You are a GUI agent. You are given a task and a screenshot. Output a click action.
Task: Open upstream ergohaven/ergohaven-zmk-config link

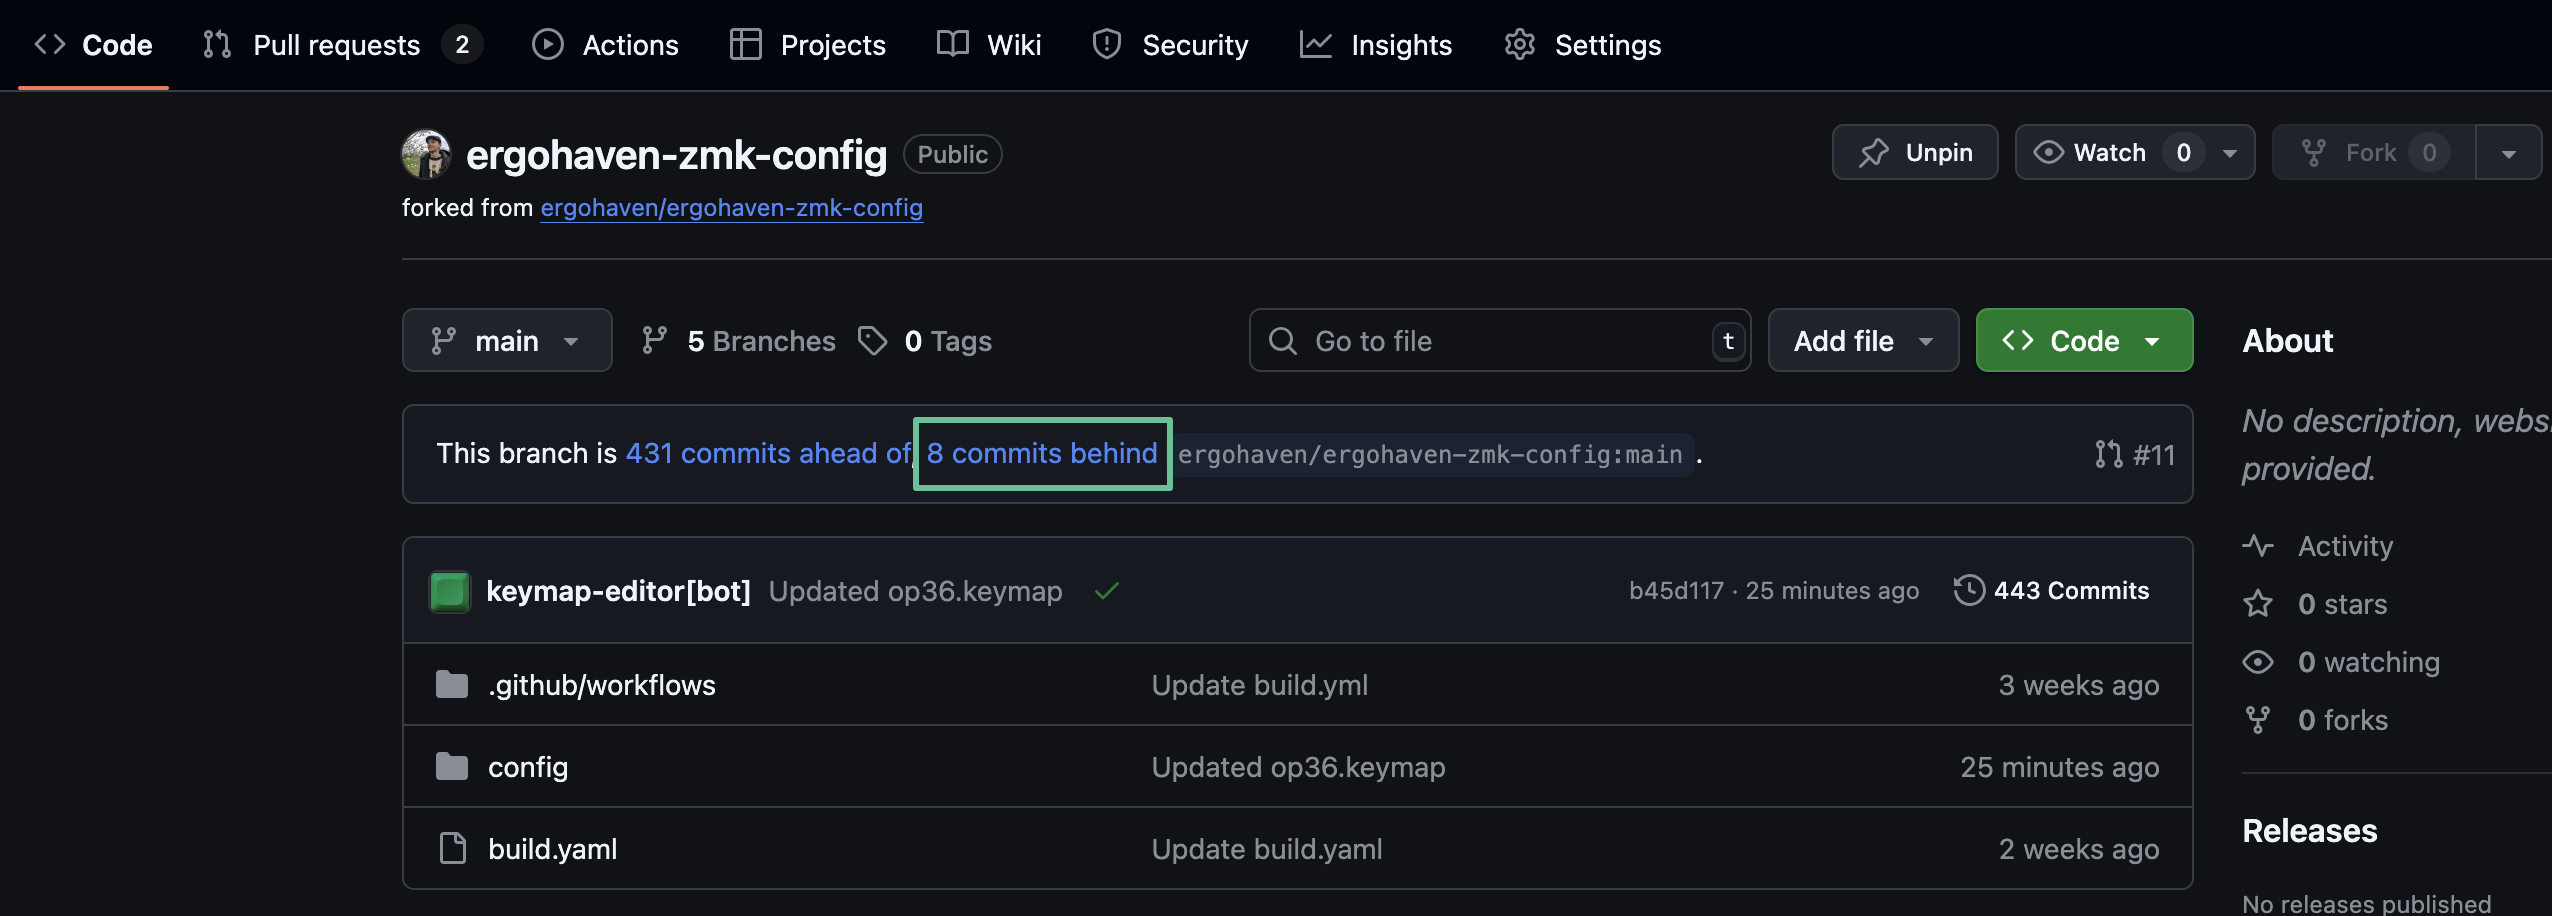coord(731,207)
